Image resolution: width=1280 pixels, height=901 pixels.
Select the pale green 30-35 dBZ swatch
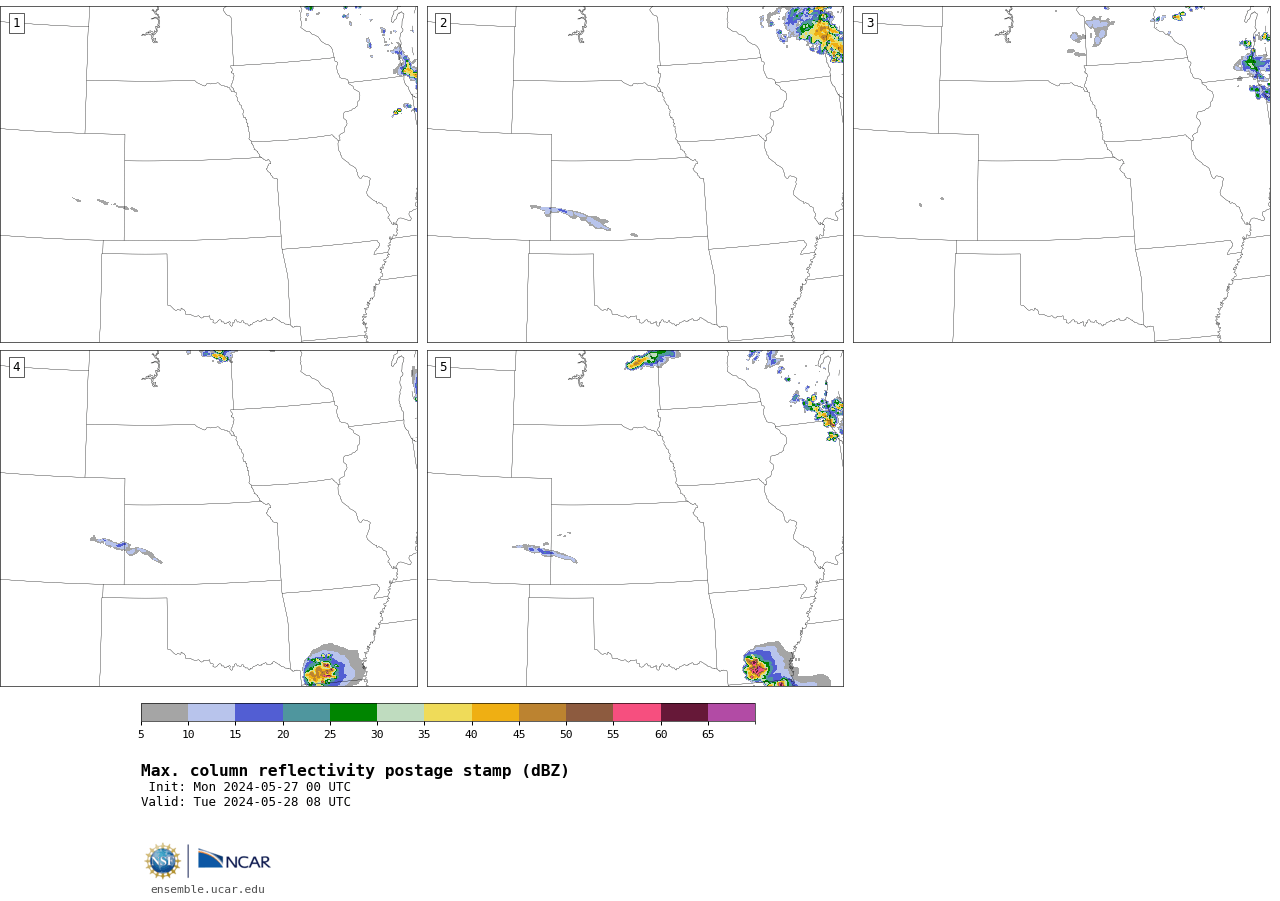click(x=400, y=712)
